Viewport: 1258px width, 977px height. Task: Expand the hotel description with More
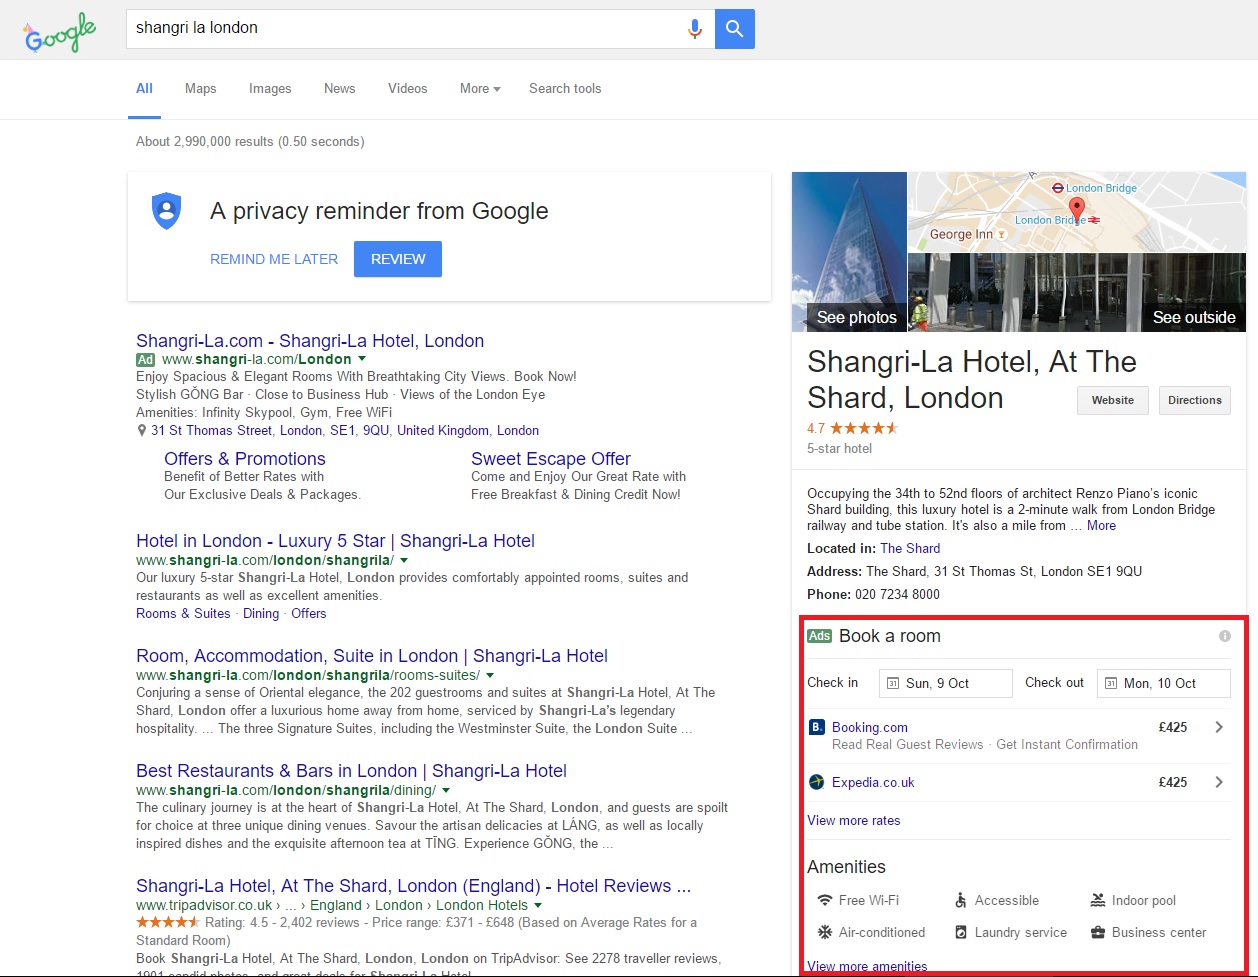1101,525
